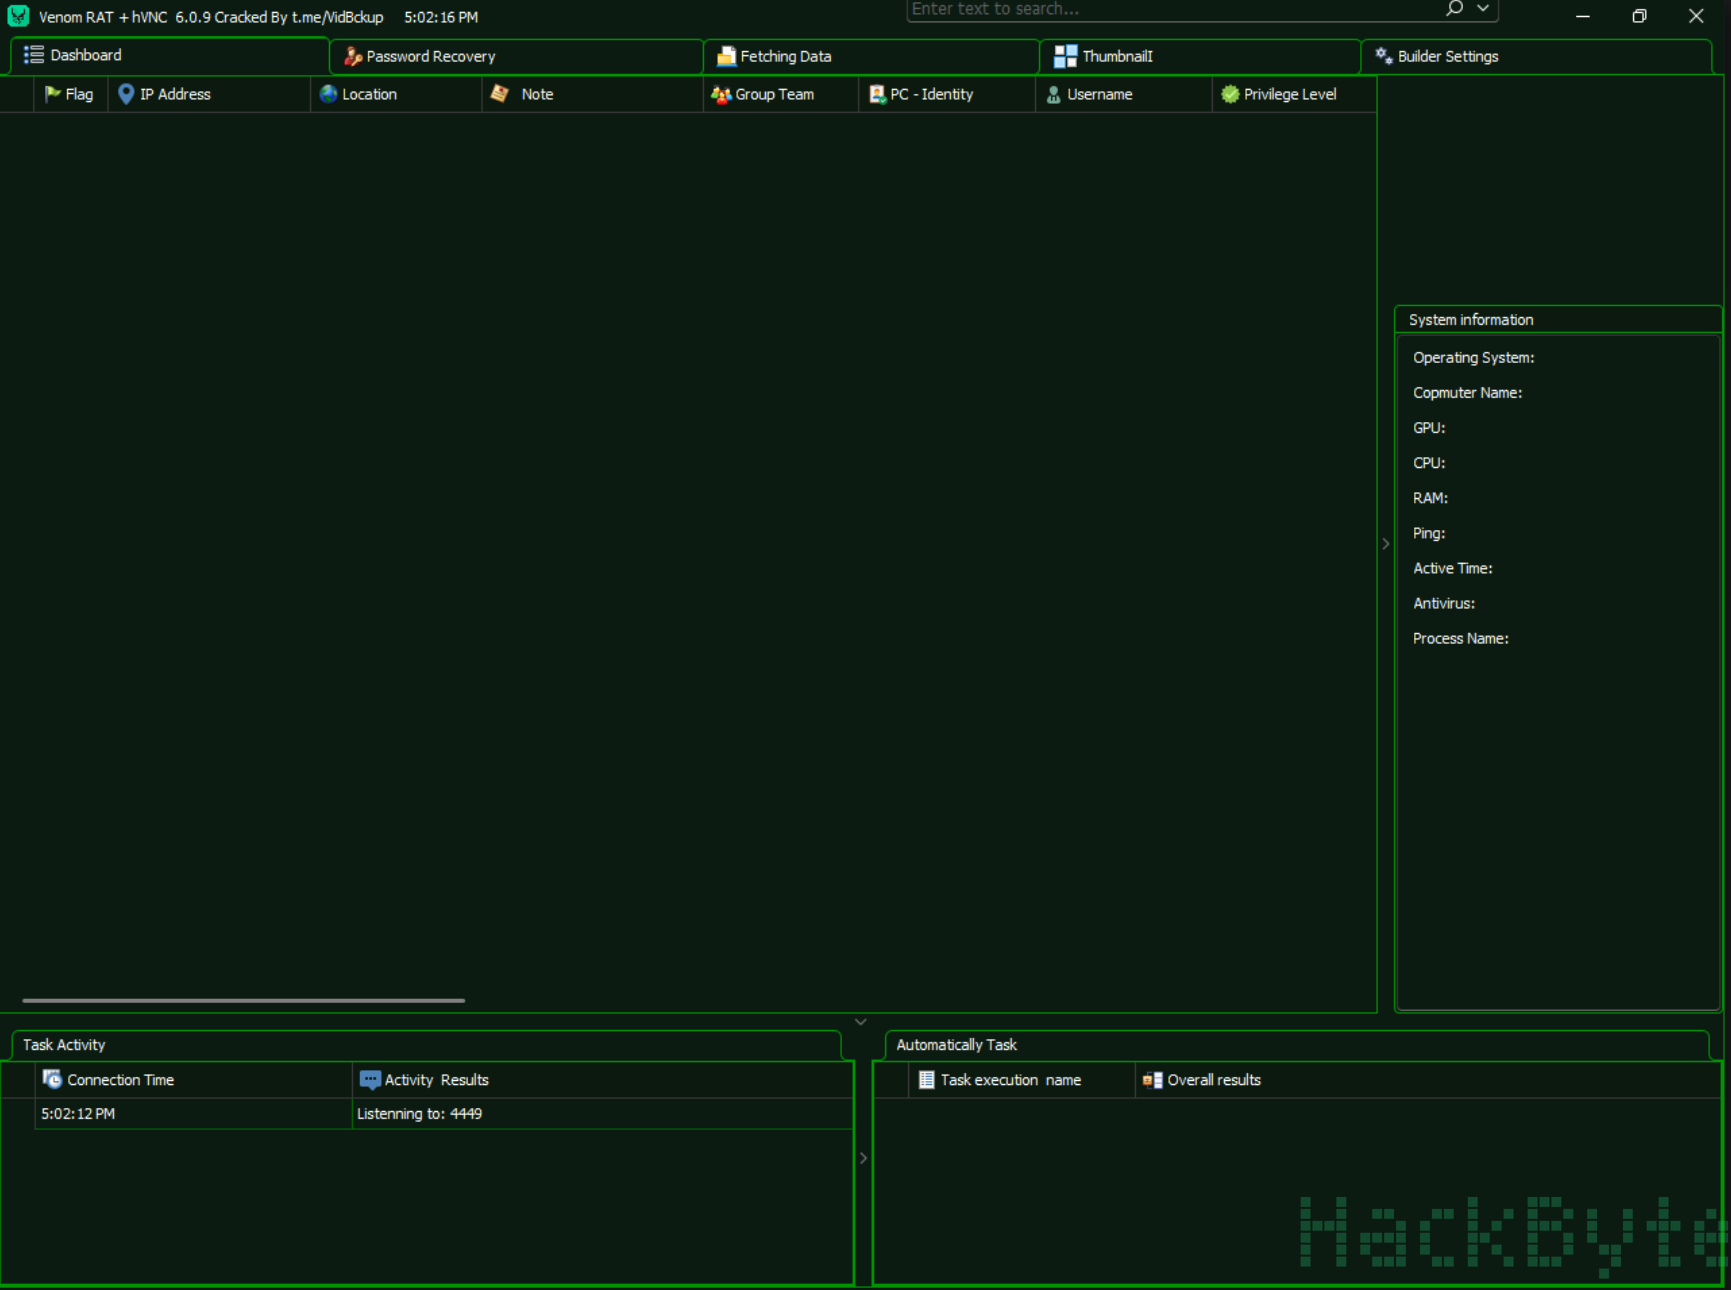Restore down the Venom RAT window

pos(1639,16)
